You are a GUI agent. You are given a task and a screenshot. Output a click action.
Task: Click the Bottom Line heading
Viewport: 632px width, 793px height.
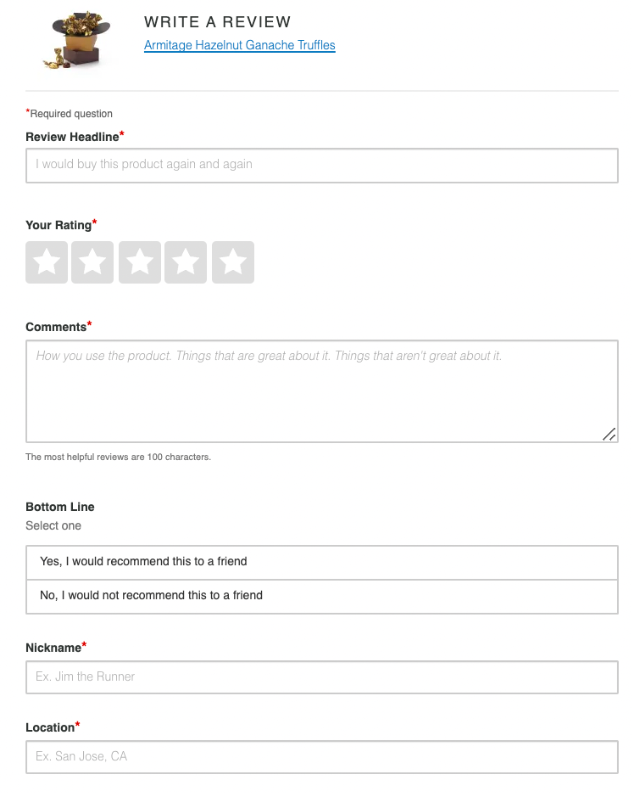[x=60, y=507]
